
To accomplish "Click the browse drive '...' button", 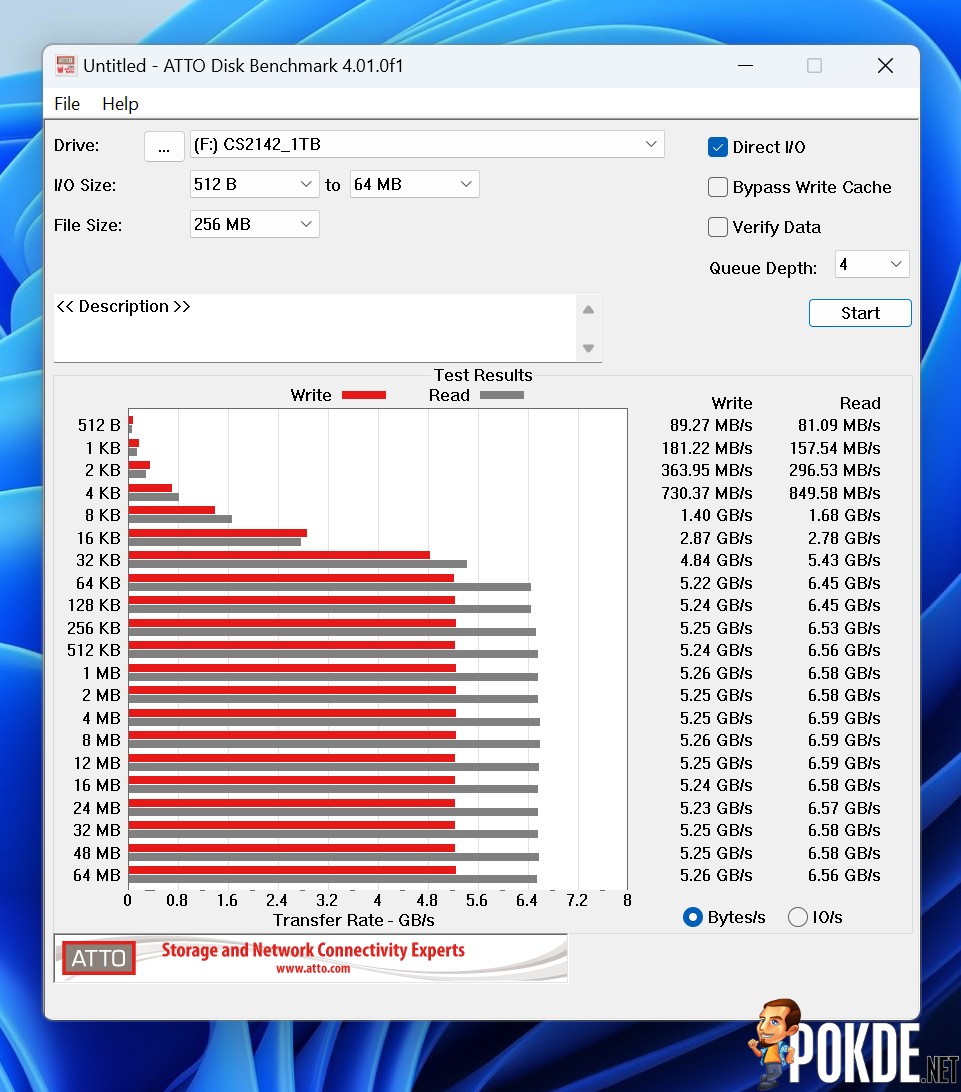I will pyautogui.click(x=164, y=146).
